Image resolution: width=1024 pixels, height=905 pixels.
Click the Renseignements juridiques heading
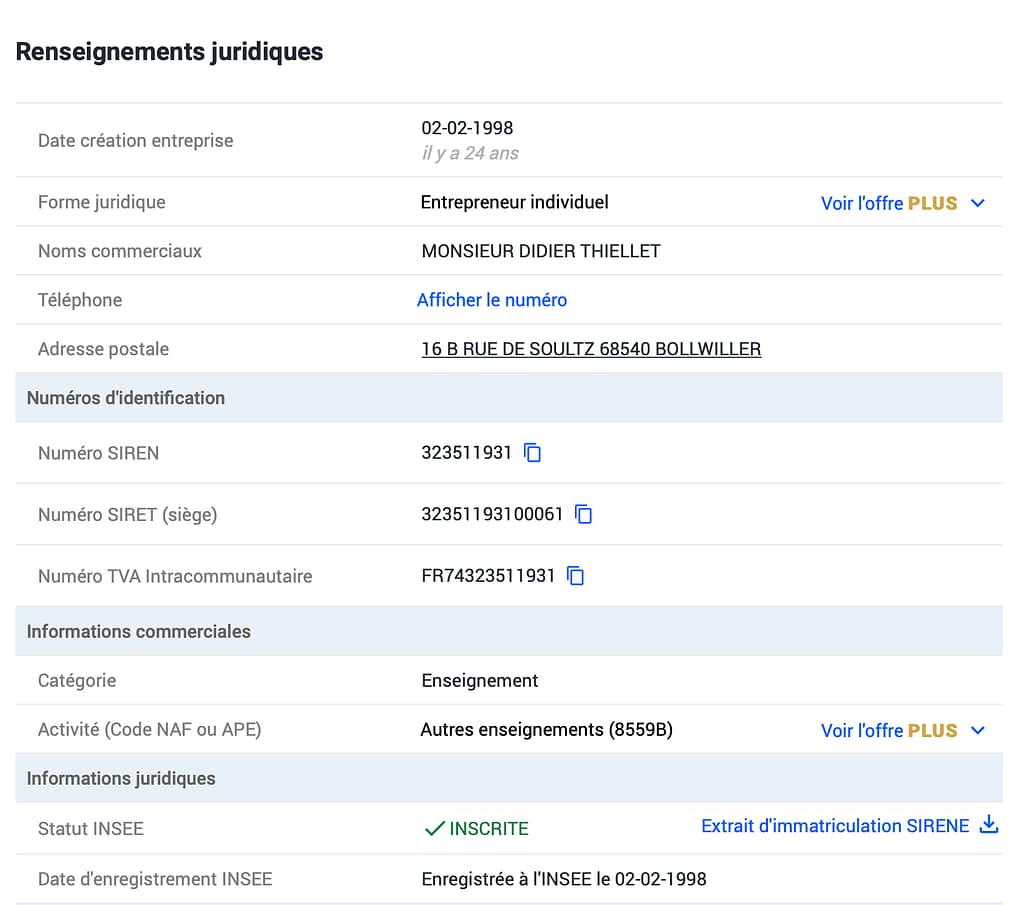(x=169, y=52)
